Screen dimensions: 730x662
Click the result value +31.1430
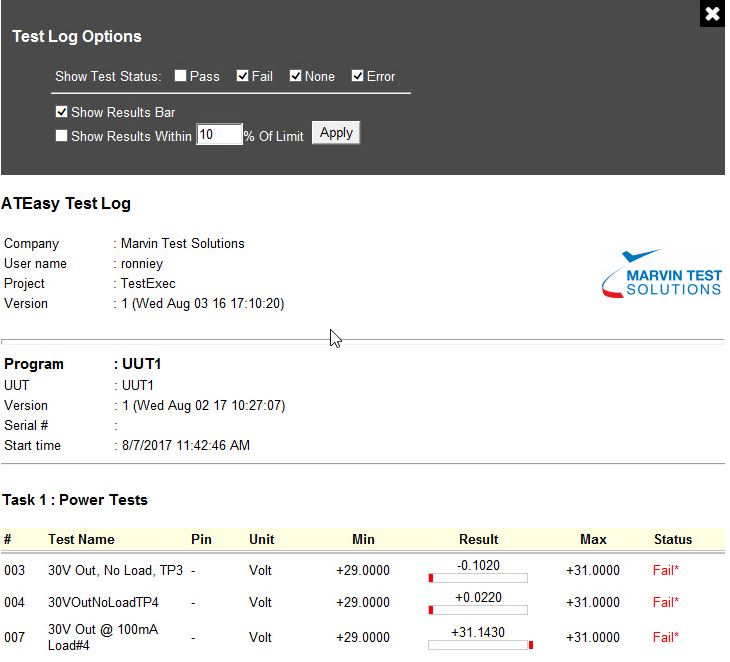click(478, 632)
